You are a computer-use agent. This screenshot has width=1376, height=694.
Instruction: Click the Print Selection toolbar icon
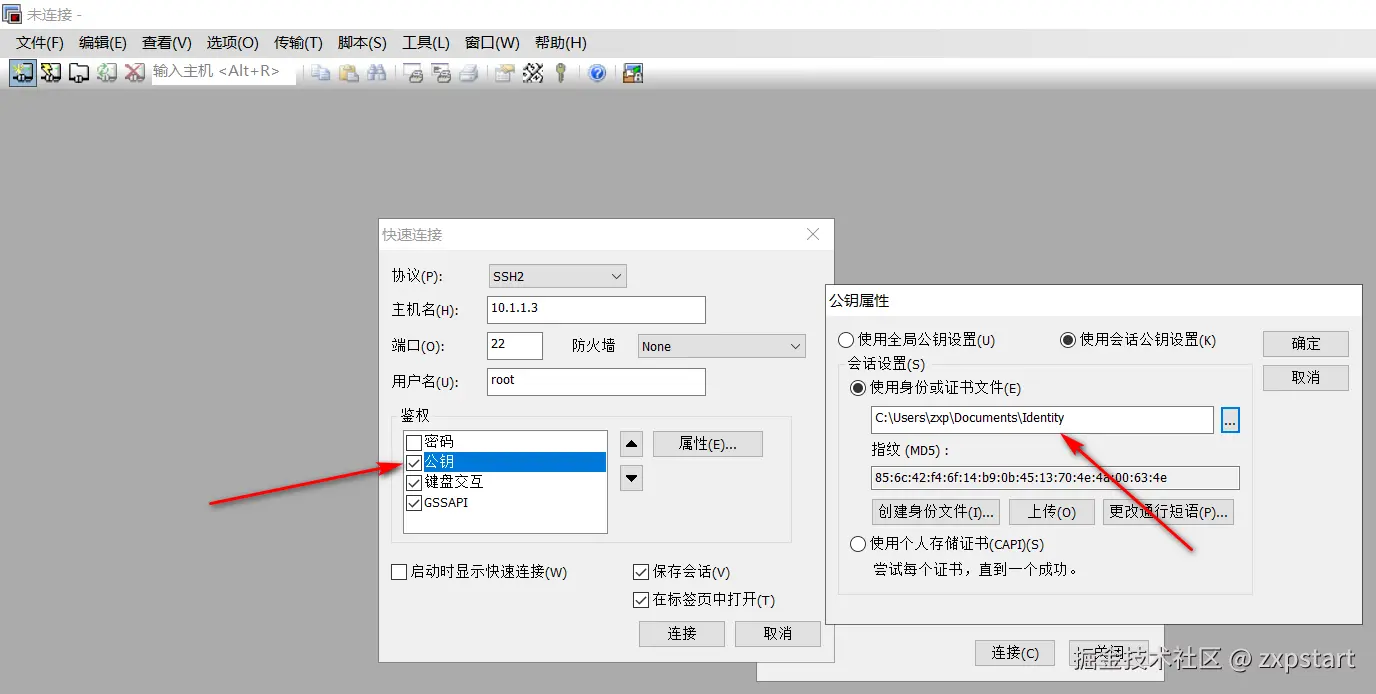[x=441, y=73]
